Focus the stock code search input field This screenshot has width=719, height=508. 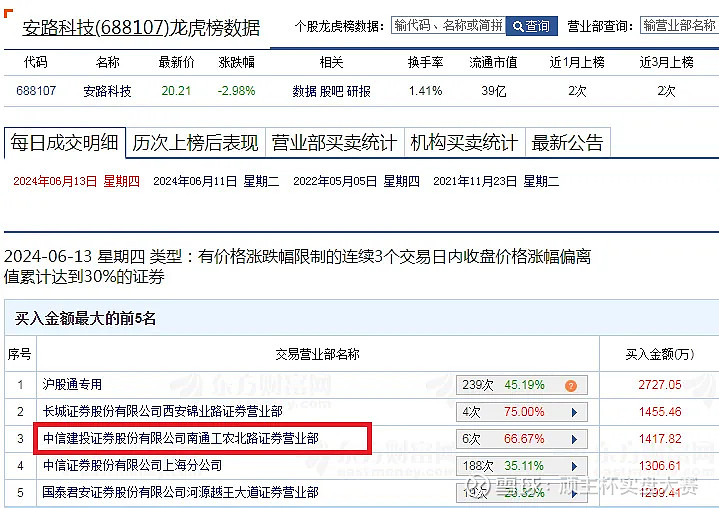[x=448, y=25]
